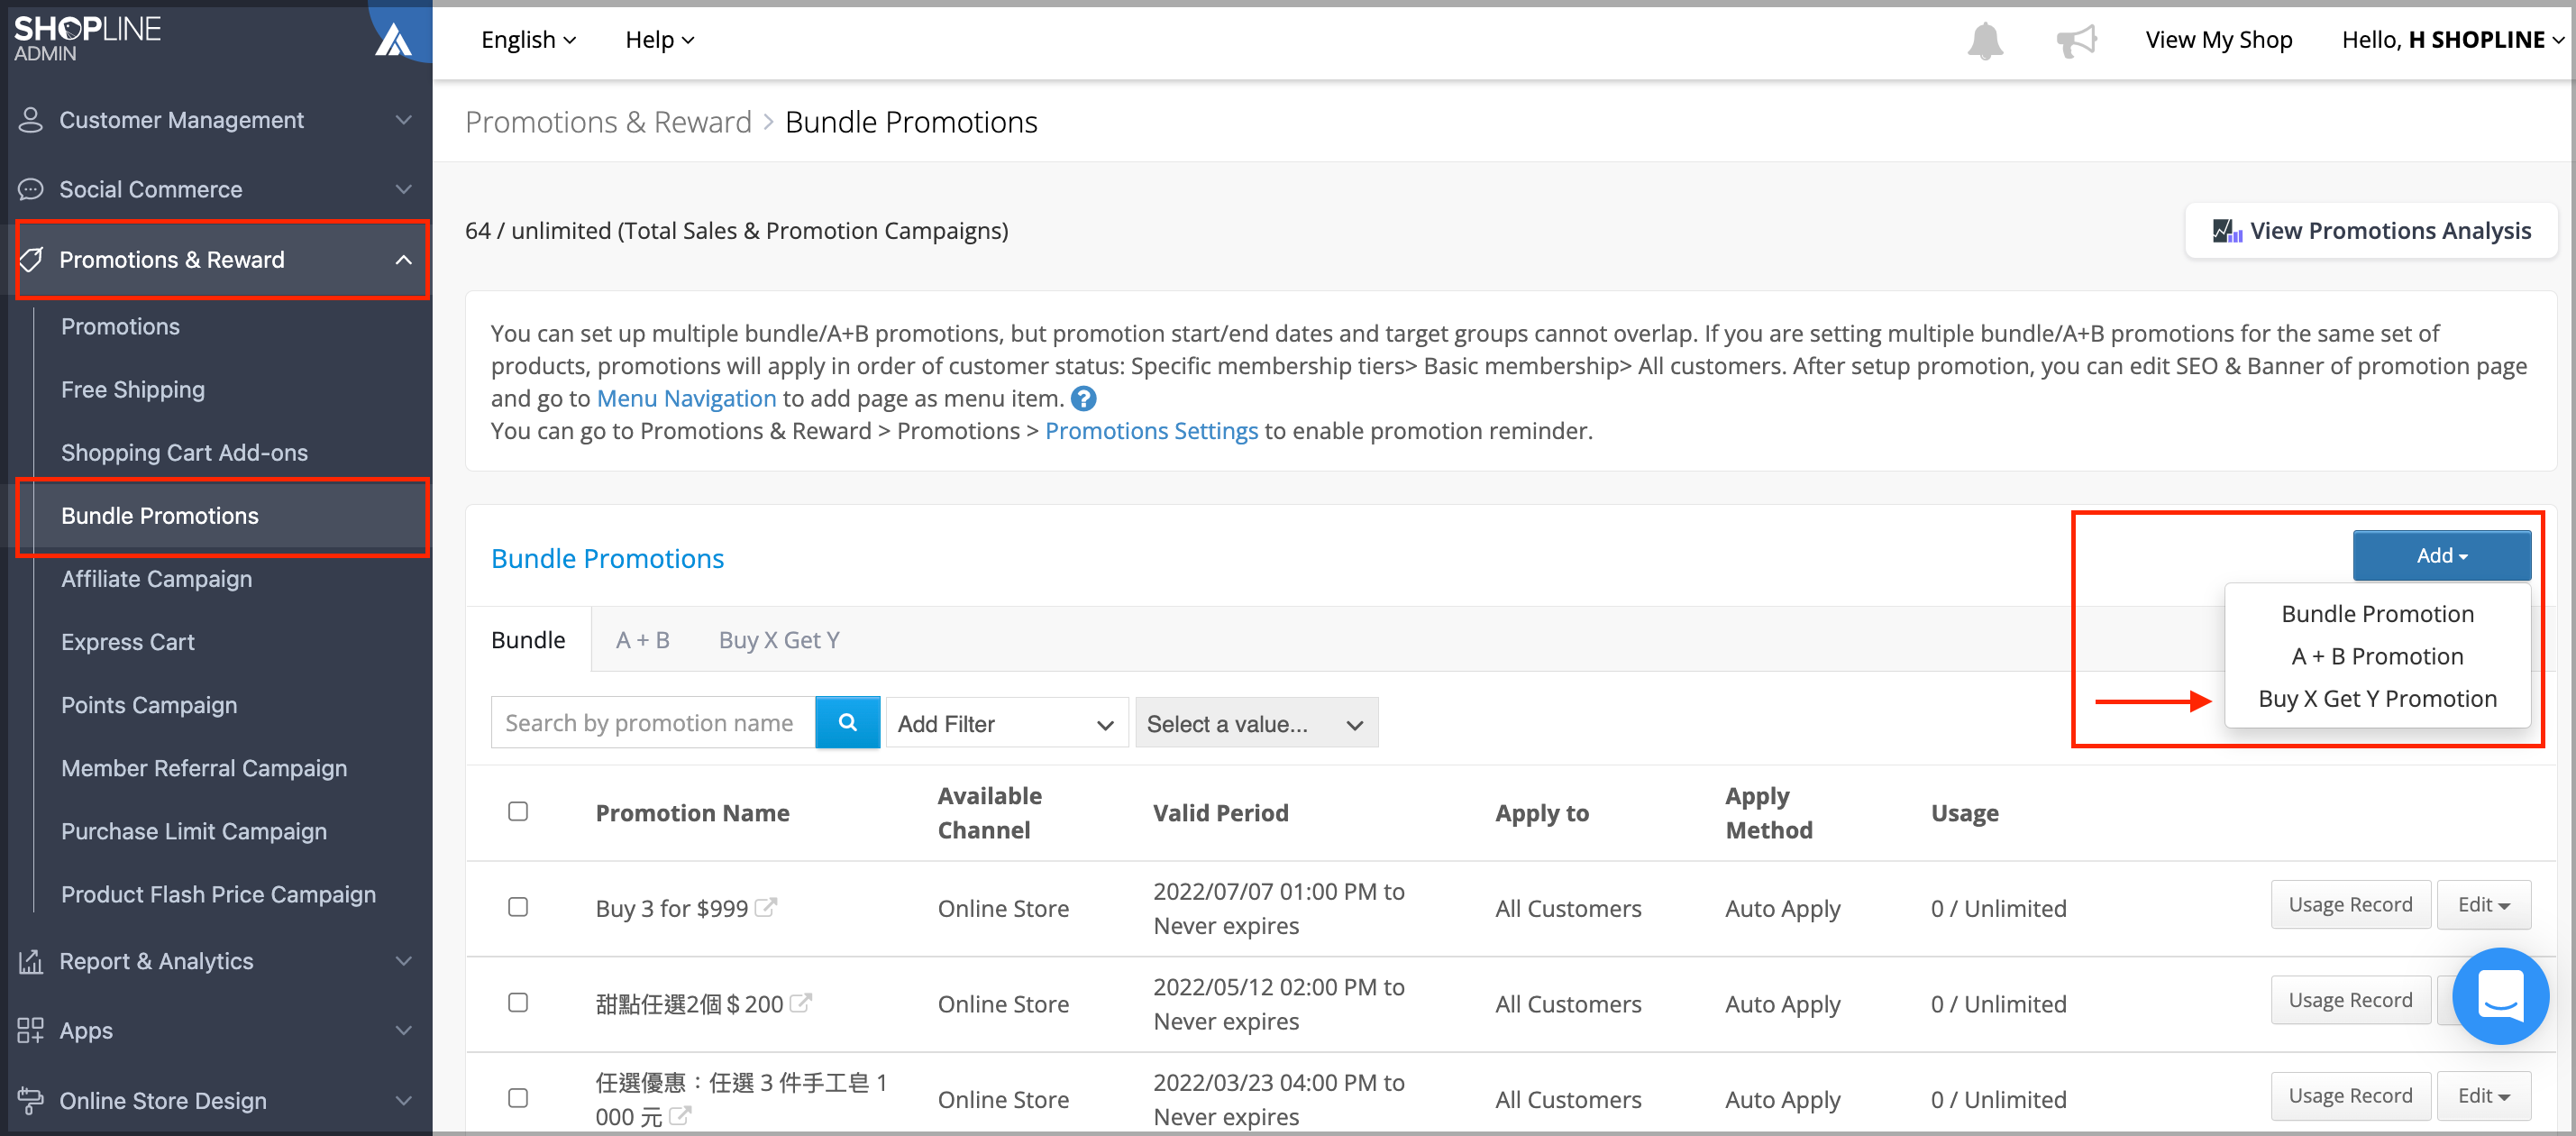
Task: Open Points Campaign in the sidebar
Action: [149, 705]
